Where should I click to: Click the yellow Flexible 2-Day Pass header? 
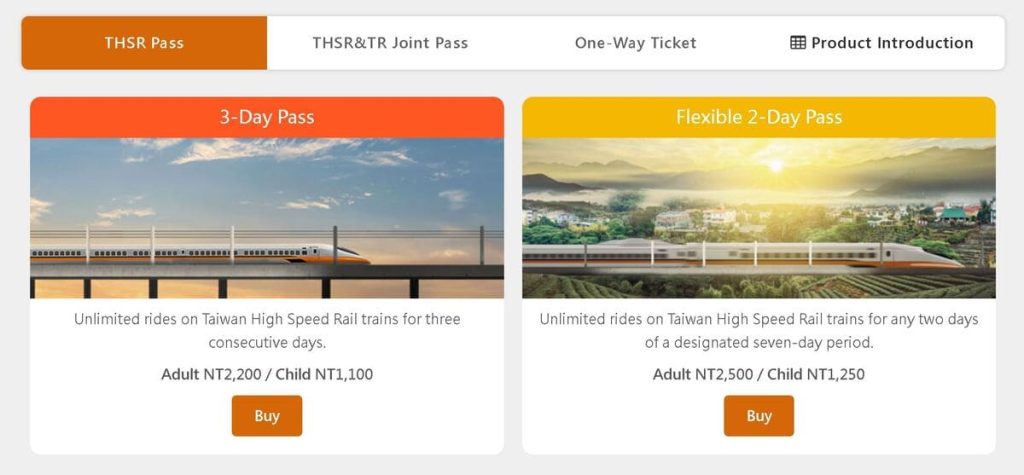[759, 117]
